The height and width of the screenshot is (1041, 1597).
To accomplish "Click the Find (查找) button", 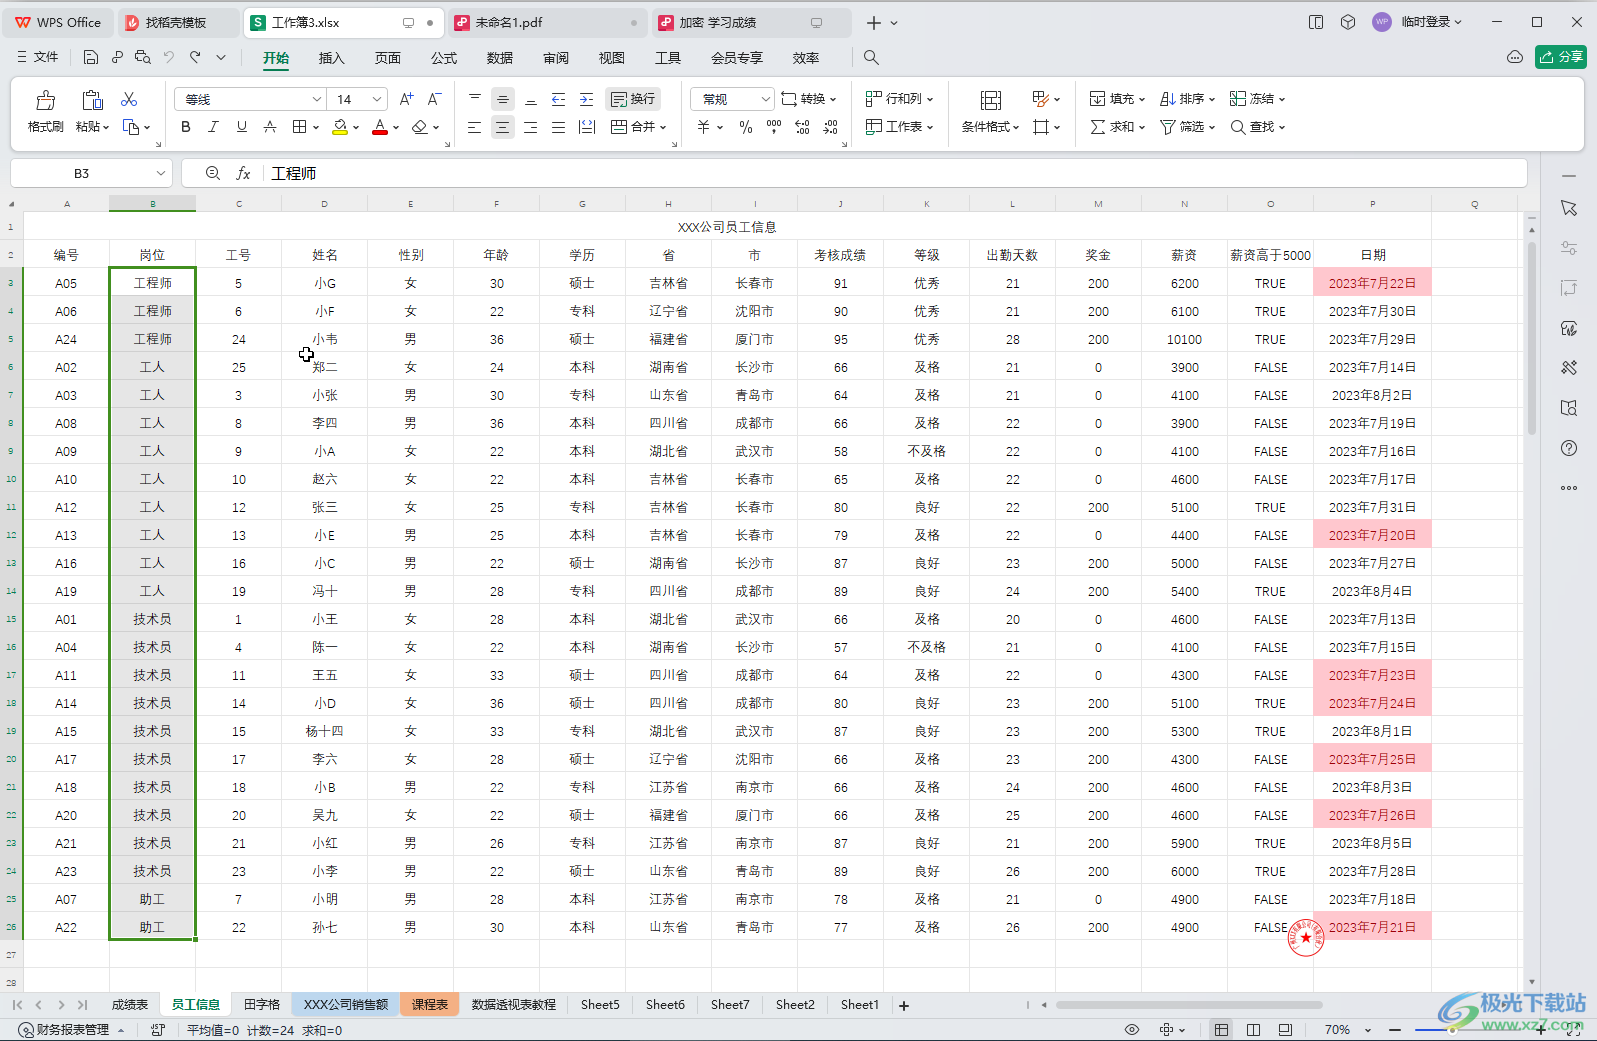I will click(x=1257, y=127).
